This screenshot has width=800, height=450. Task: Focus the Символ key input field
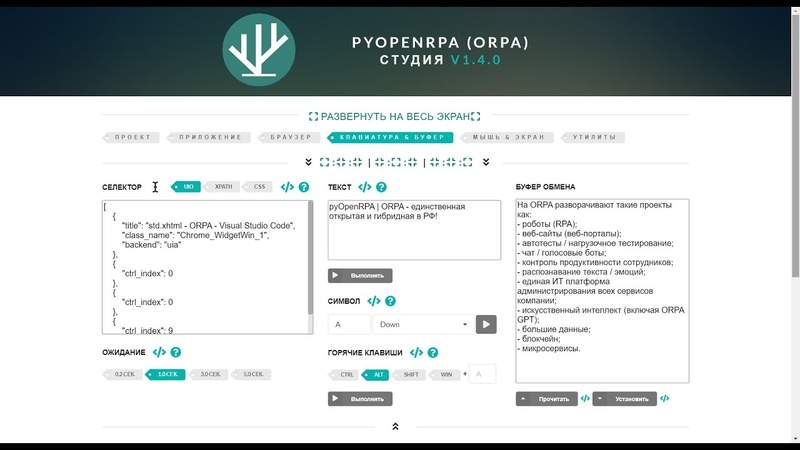click(349, 324)
